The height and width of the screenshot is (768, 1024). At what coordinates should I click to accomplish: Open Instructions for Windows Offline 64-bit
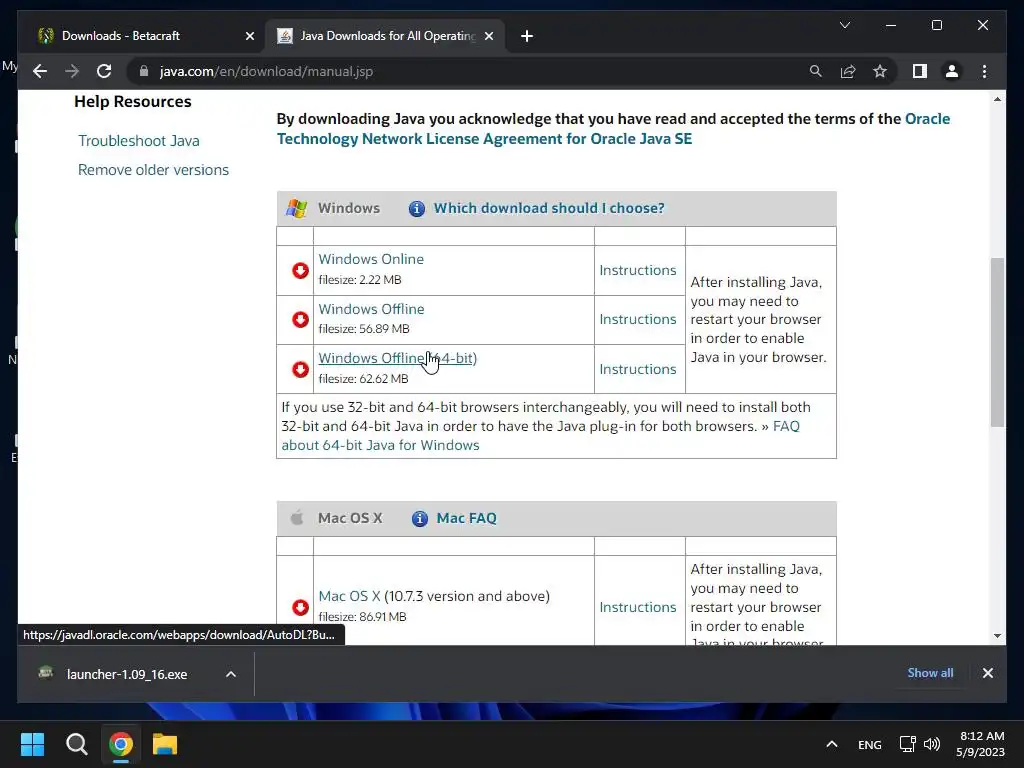coord(637,369)
